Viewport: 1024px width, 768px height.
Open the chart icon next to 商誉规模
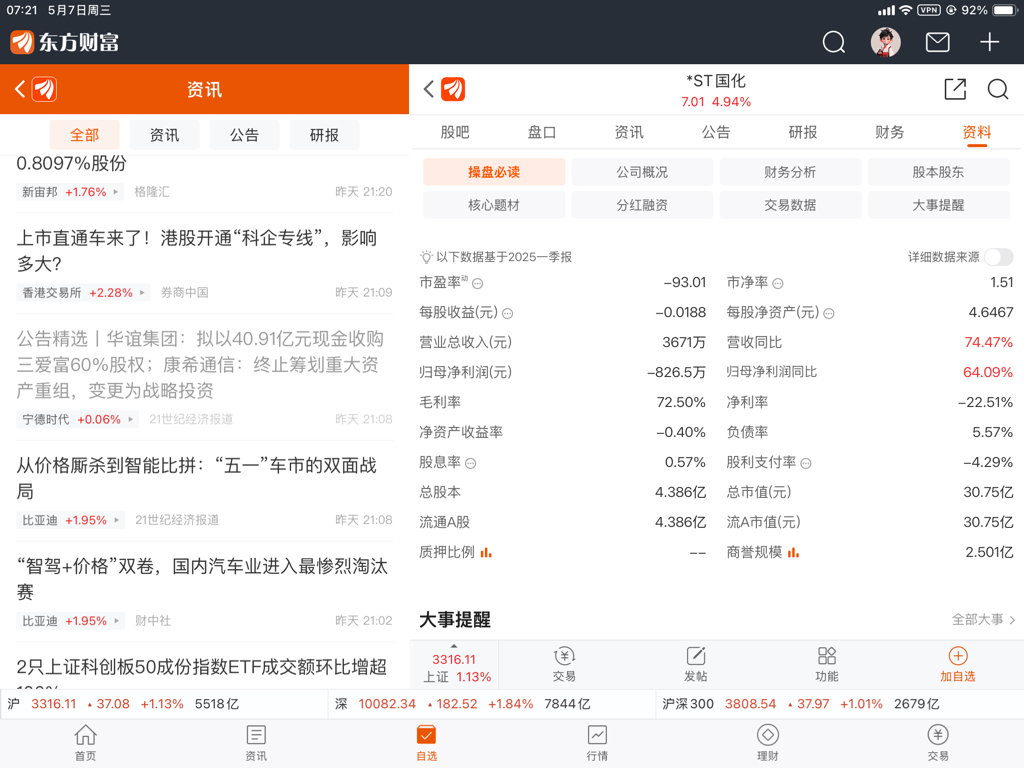click(793, 553)
